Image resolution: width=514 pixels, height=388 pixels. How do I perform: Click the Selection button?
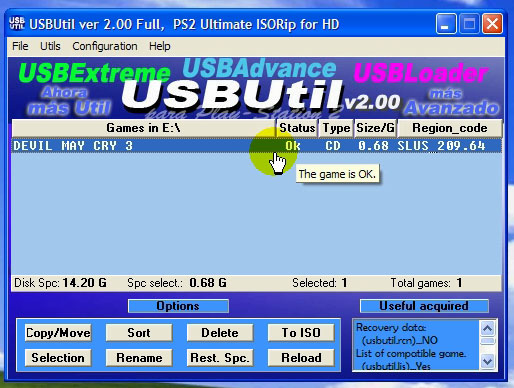[x=58, y=358]
